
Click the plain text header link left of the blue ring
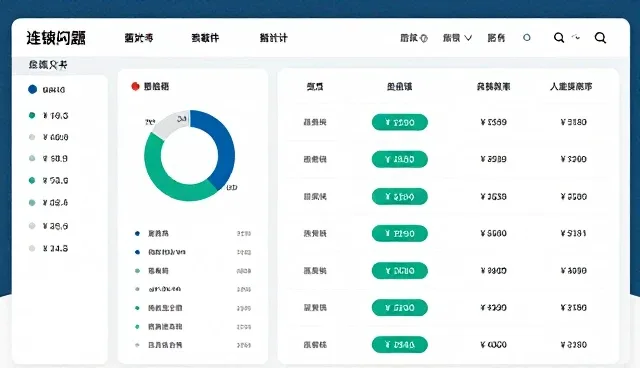pyautogui.click(x=496, y=38)
